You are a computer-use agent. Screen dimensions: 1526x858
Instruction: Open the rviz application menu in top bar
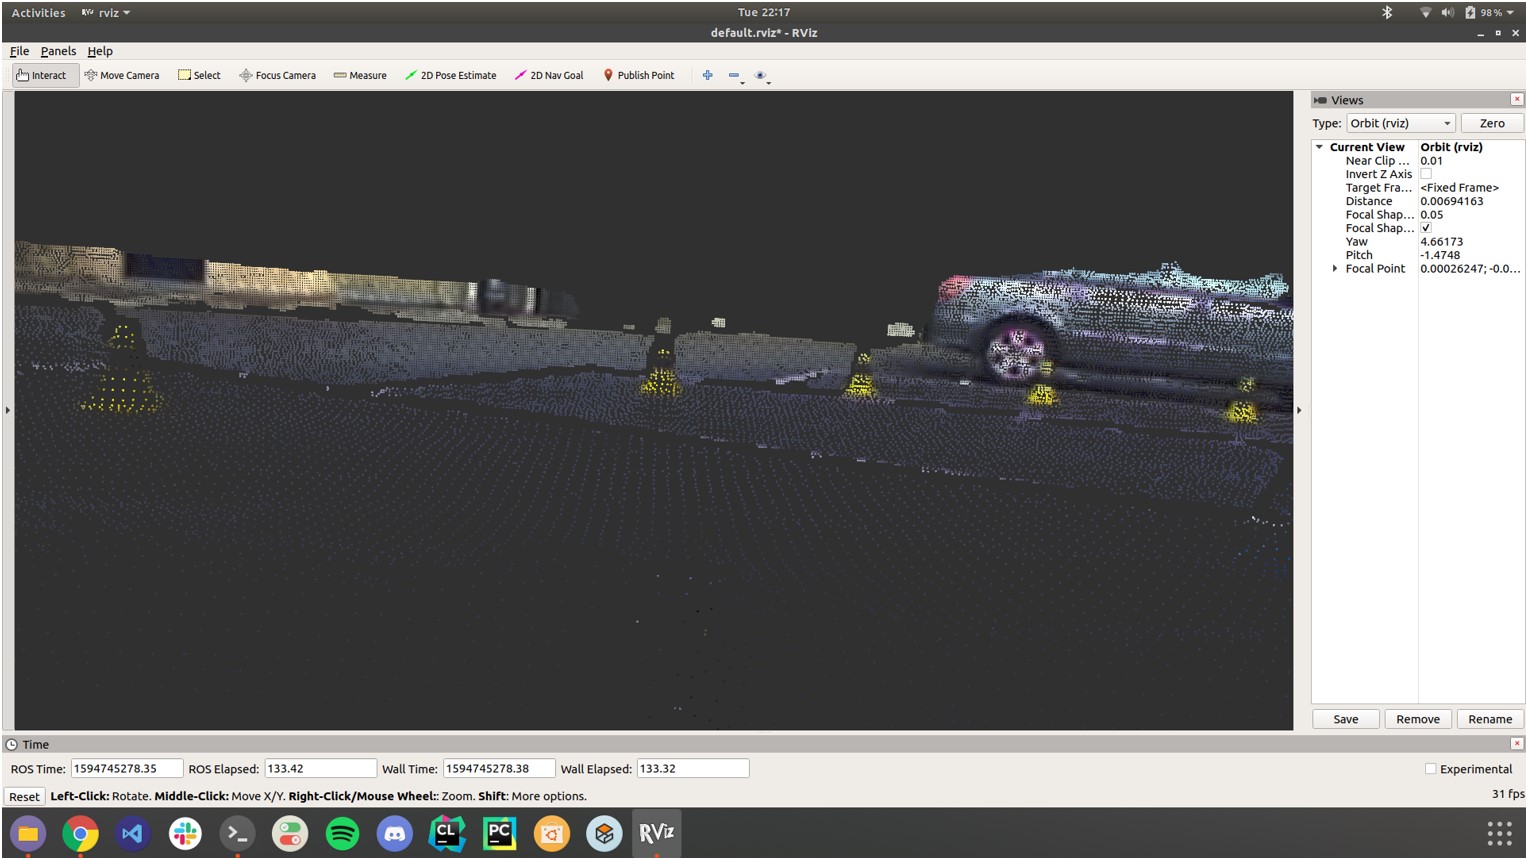pos(106,13)
